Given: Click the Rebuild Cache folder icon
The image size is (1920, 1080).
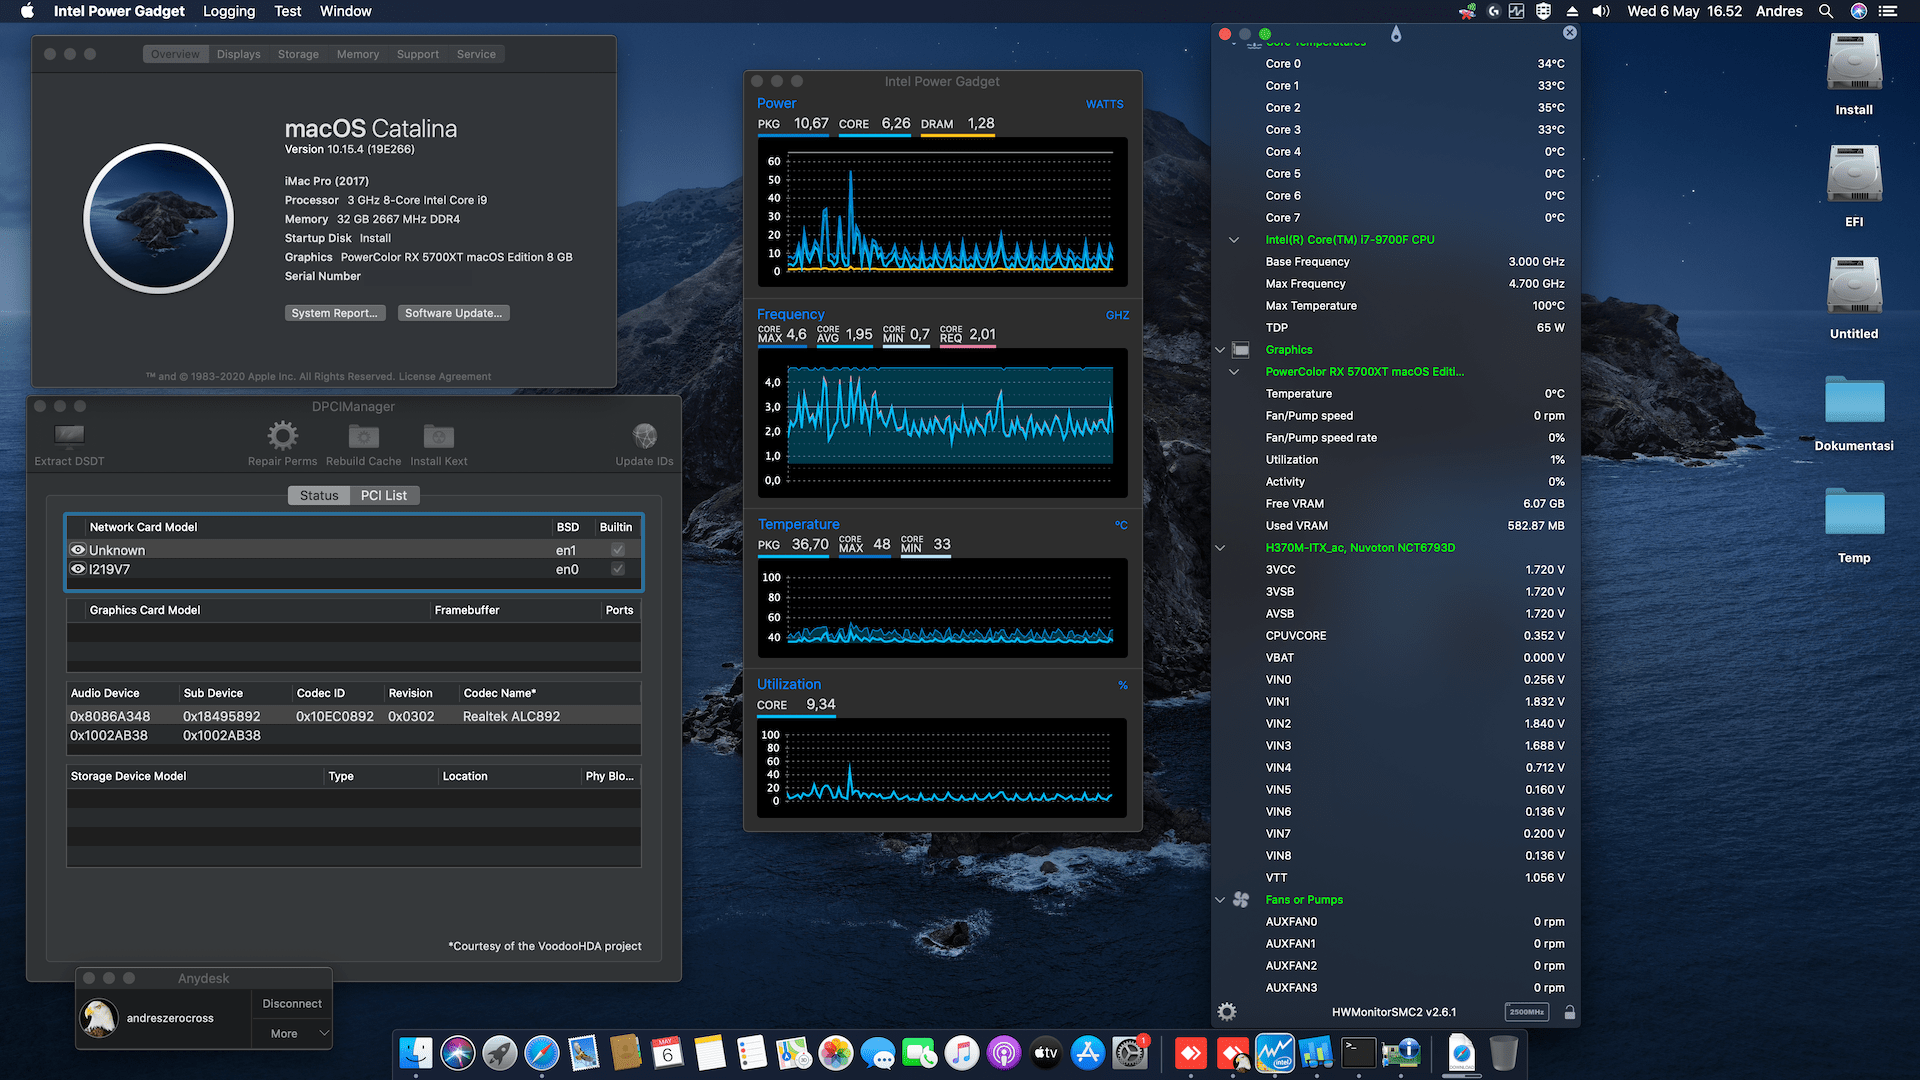Looking at the screenshot, I should [363, 435].
